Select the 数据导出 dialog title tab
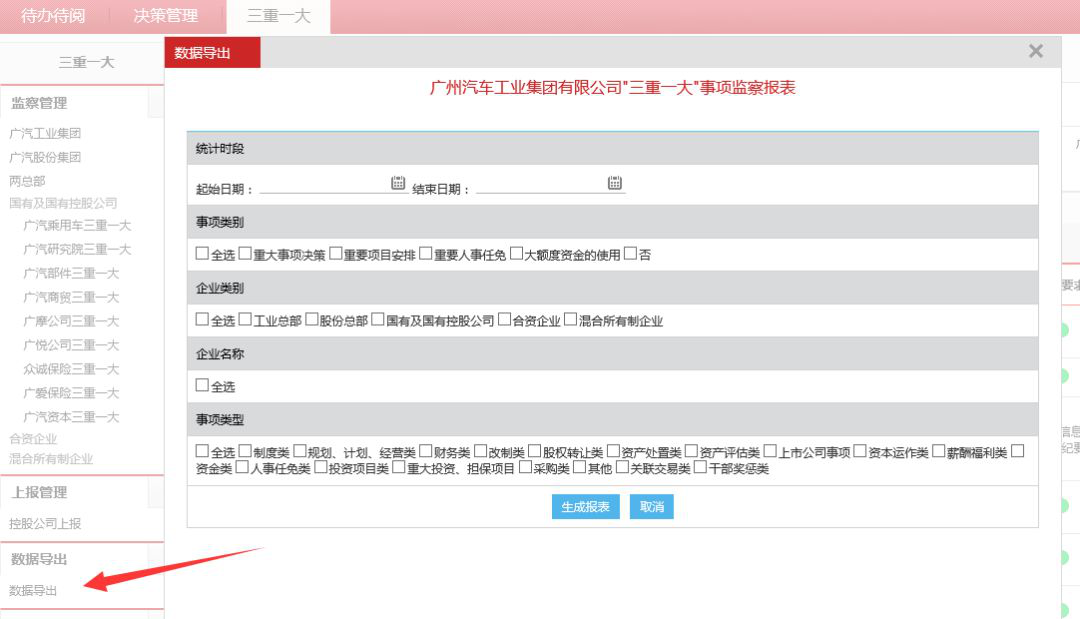Image resolution: width=1080 pixels, height=619 pixels. pyautogui.click(x=212, y=53)
